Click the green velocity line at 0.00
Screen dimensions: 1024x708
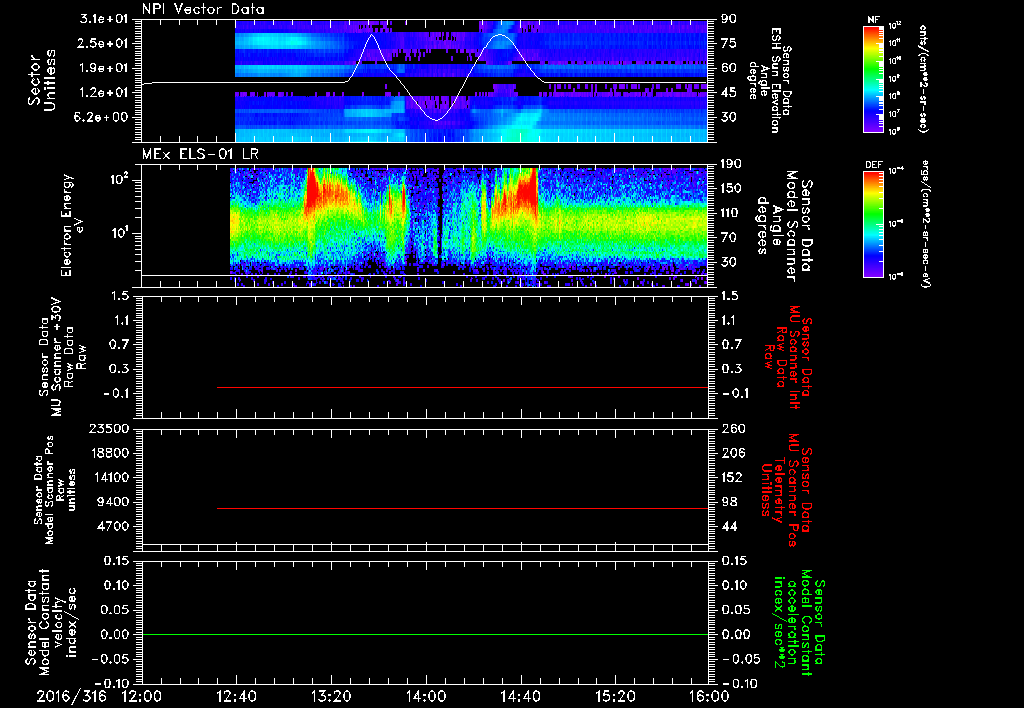pyautogui.click(x=424, y=634)
